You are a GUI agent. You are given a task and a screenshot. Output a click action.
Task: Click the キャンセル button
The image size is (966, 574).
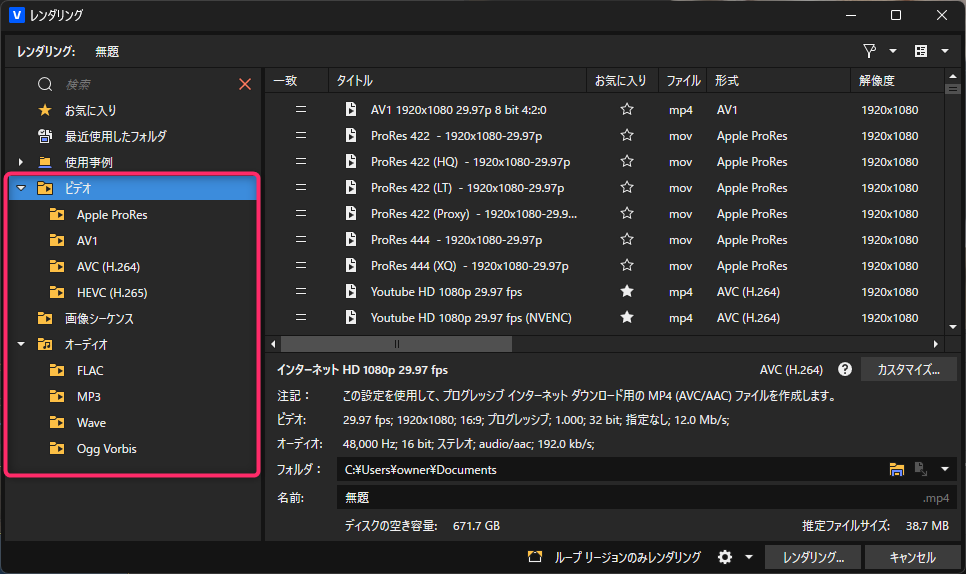point(912,558)
